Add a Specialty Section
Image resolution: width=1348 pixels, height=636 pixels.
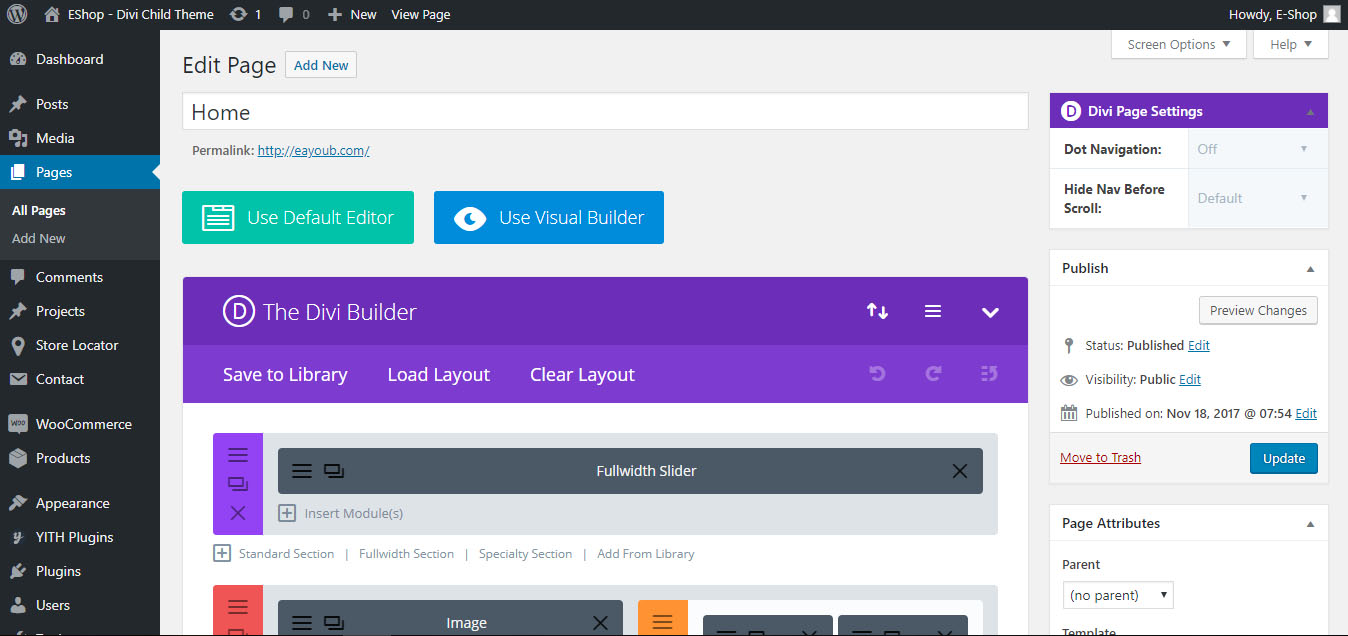525,553
